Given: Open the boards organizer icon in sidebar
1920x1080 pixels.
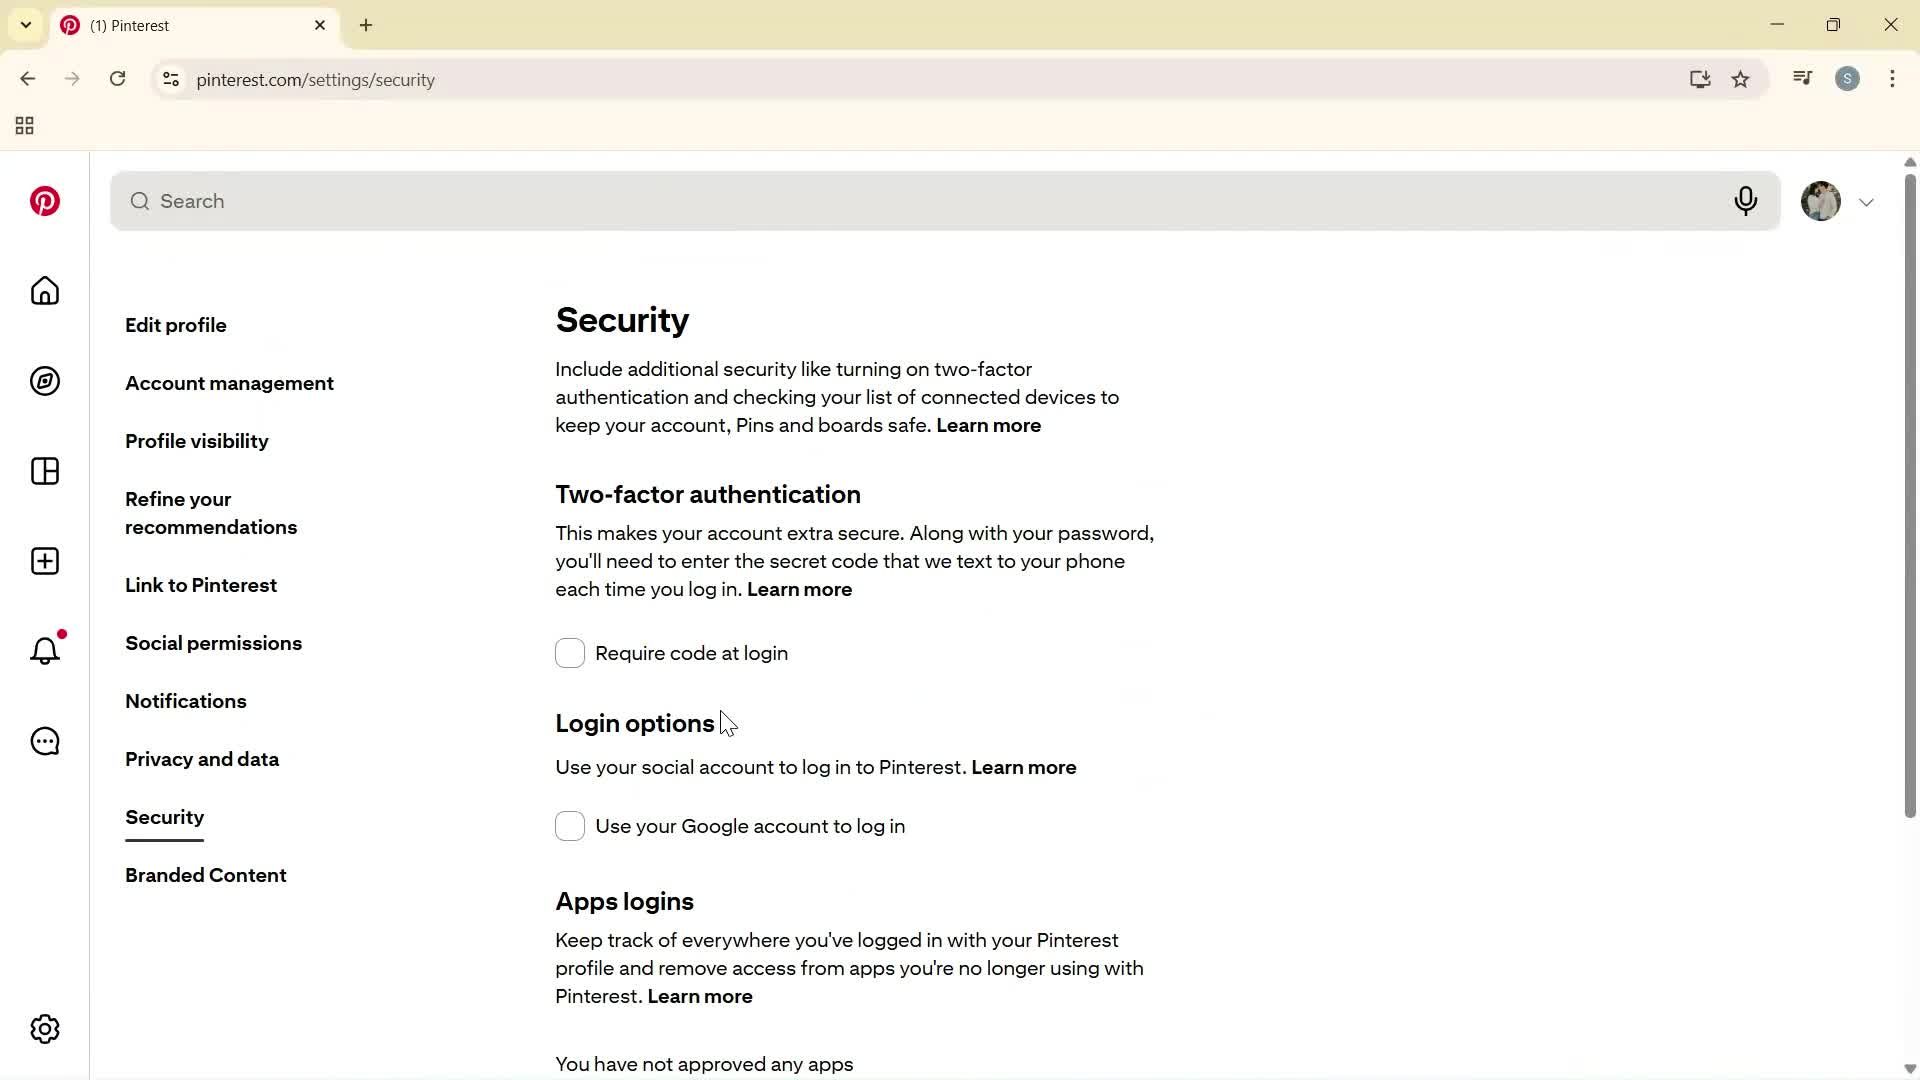Looking at the screenshot, I should (44, 471).
